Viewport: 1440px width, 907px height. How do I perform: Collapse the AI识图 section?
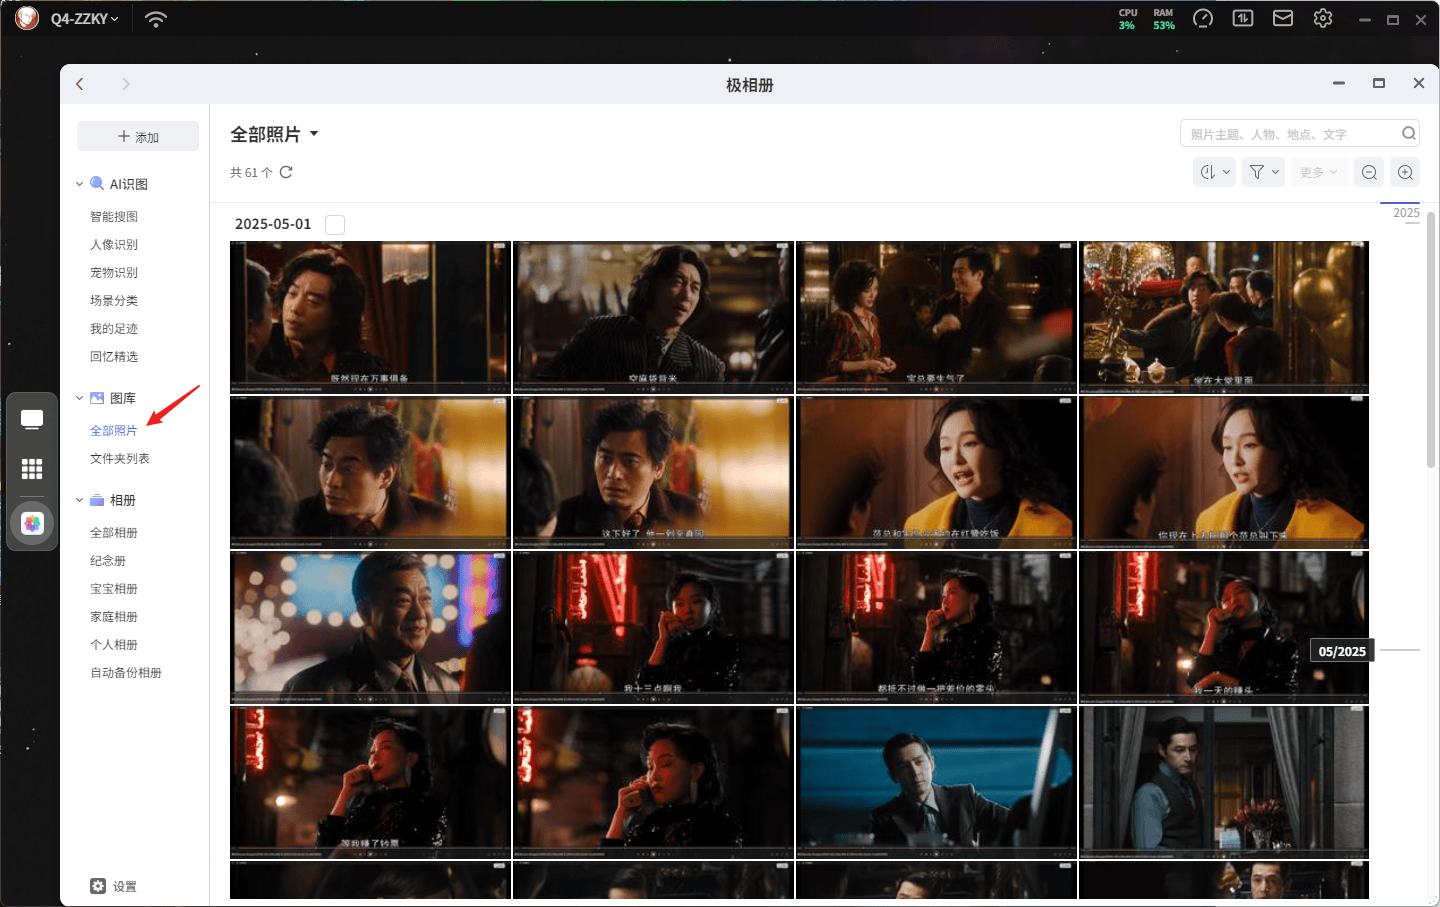(79, 184)
